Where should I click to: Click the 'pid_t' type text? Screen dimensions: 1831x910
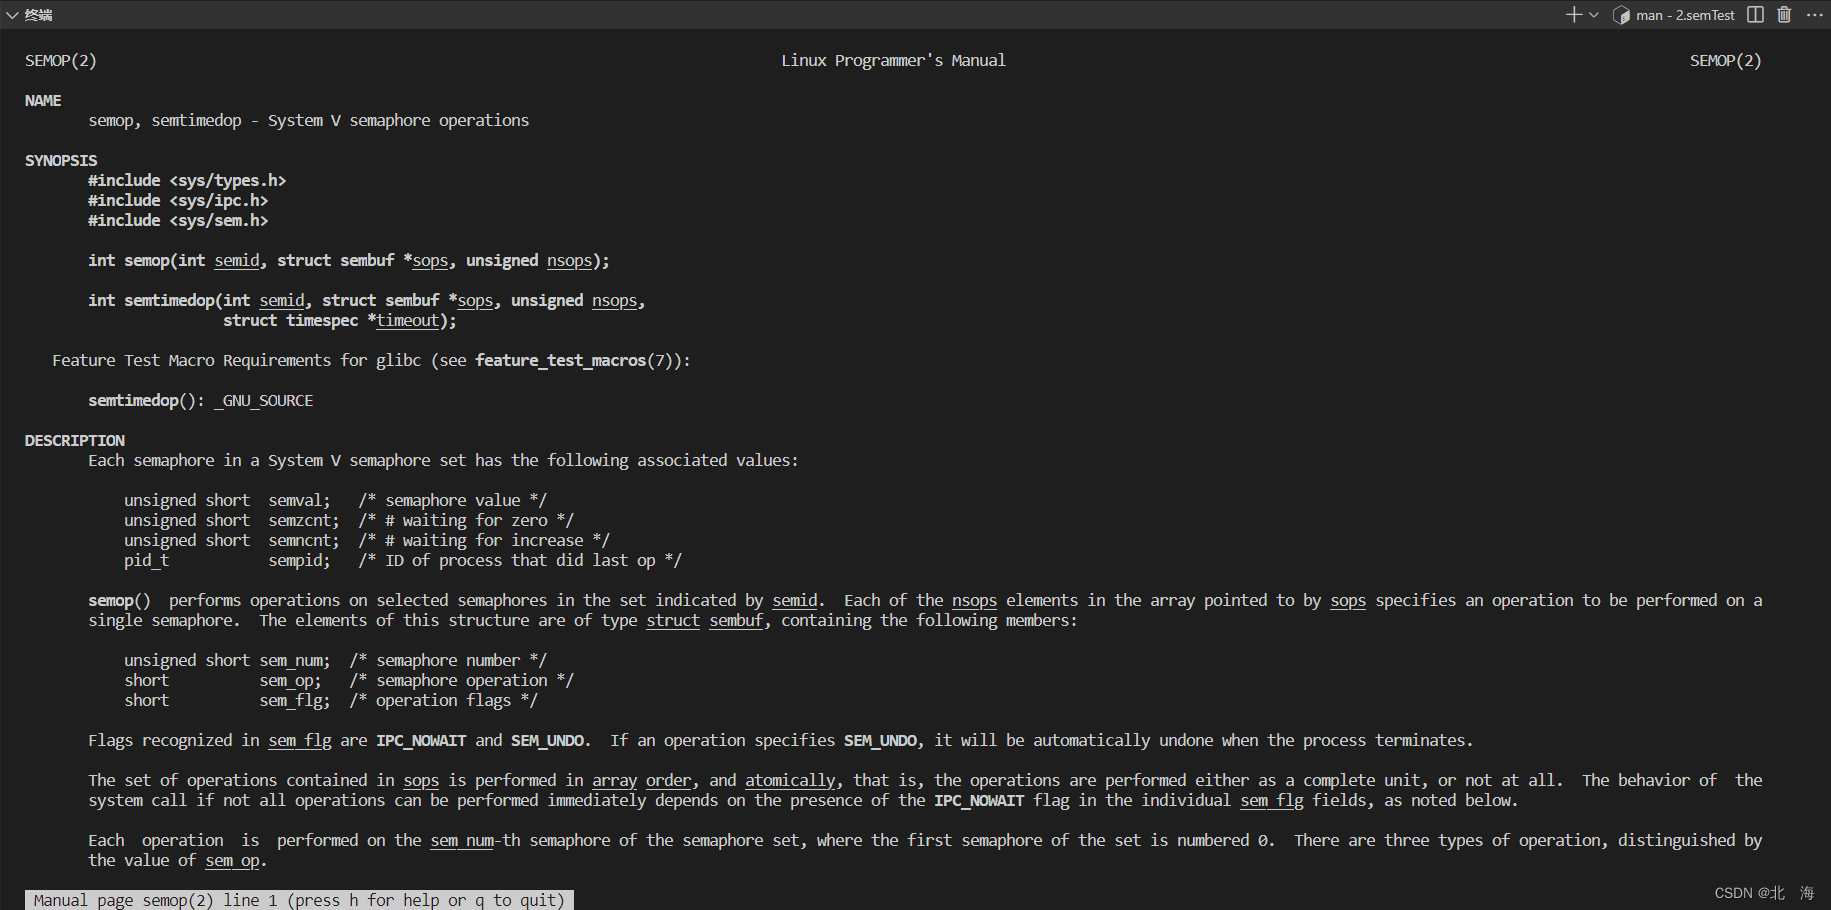pos(146,561)
